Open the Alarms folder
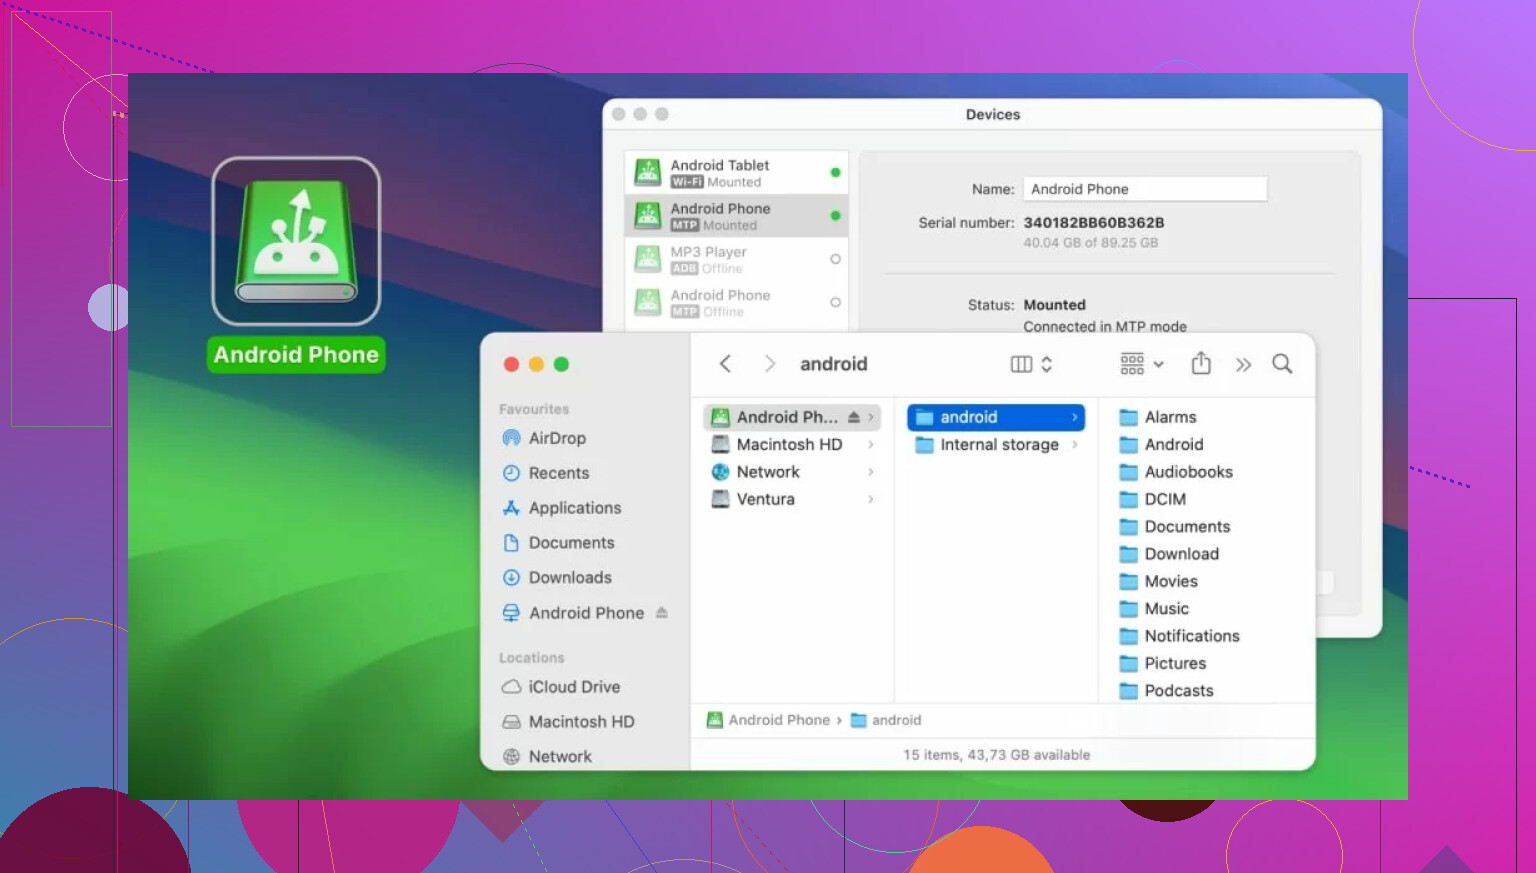The image size is (1536, 873). [x=1158, y=417]
